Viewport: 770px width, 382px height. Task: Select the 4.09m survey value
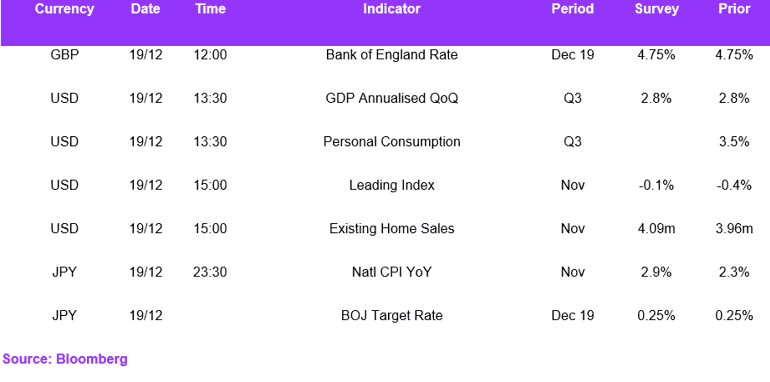[x=656, y=228]
